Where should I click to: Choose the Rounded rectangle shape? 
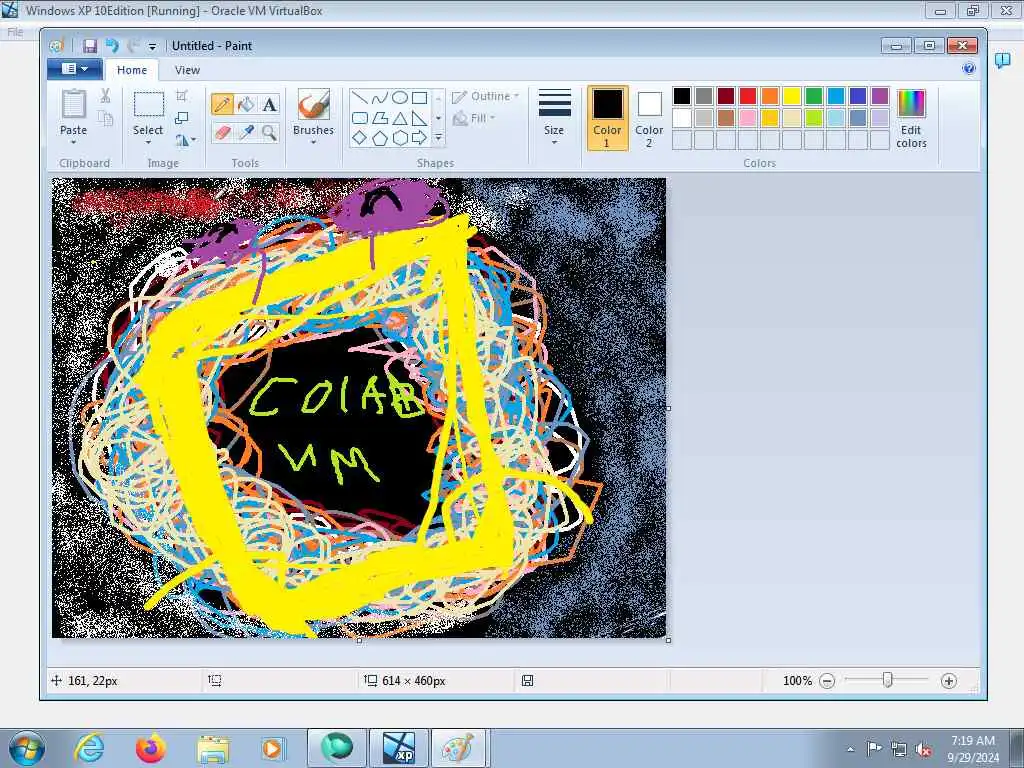coord(359,118)
